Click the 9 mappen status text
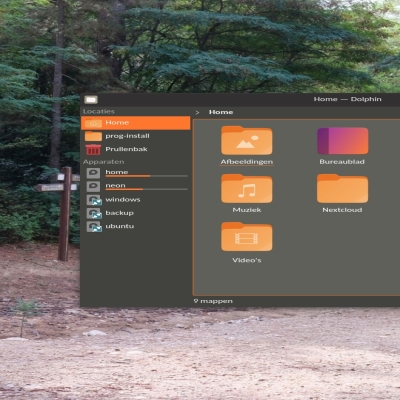 click(213, 301)
